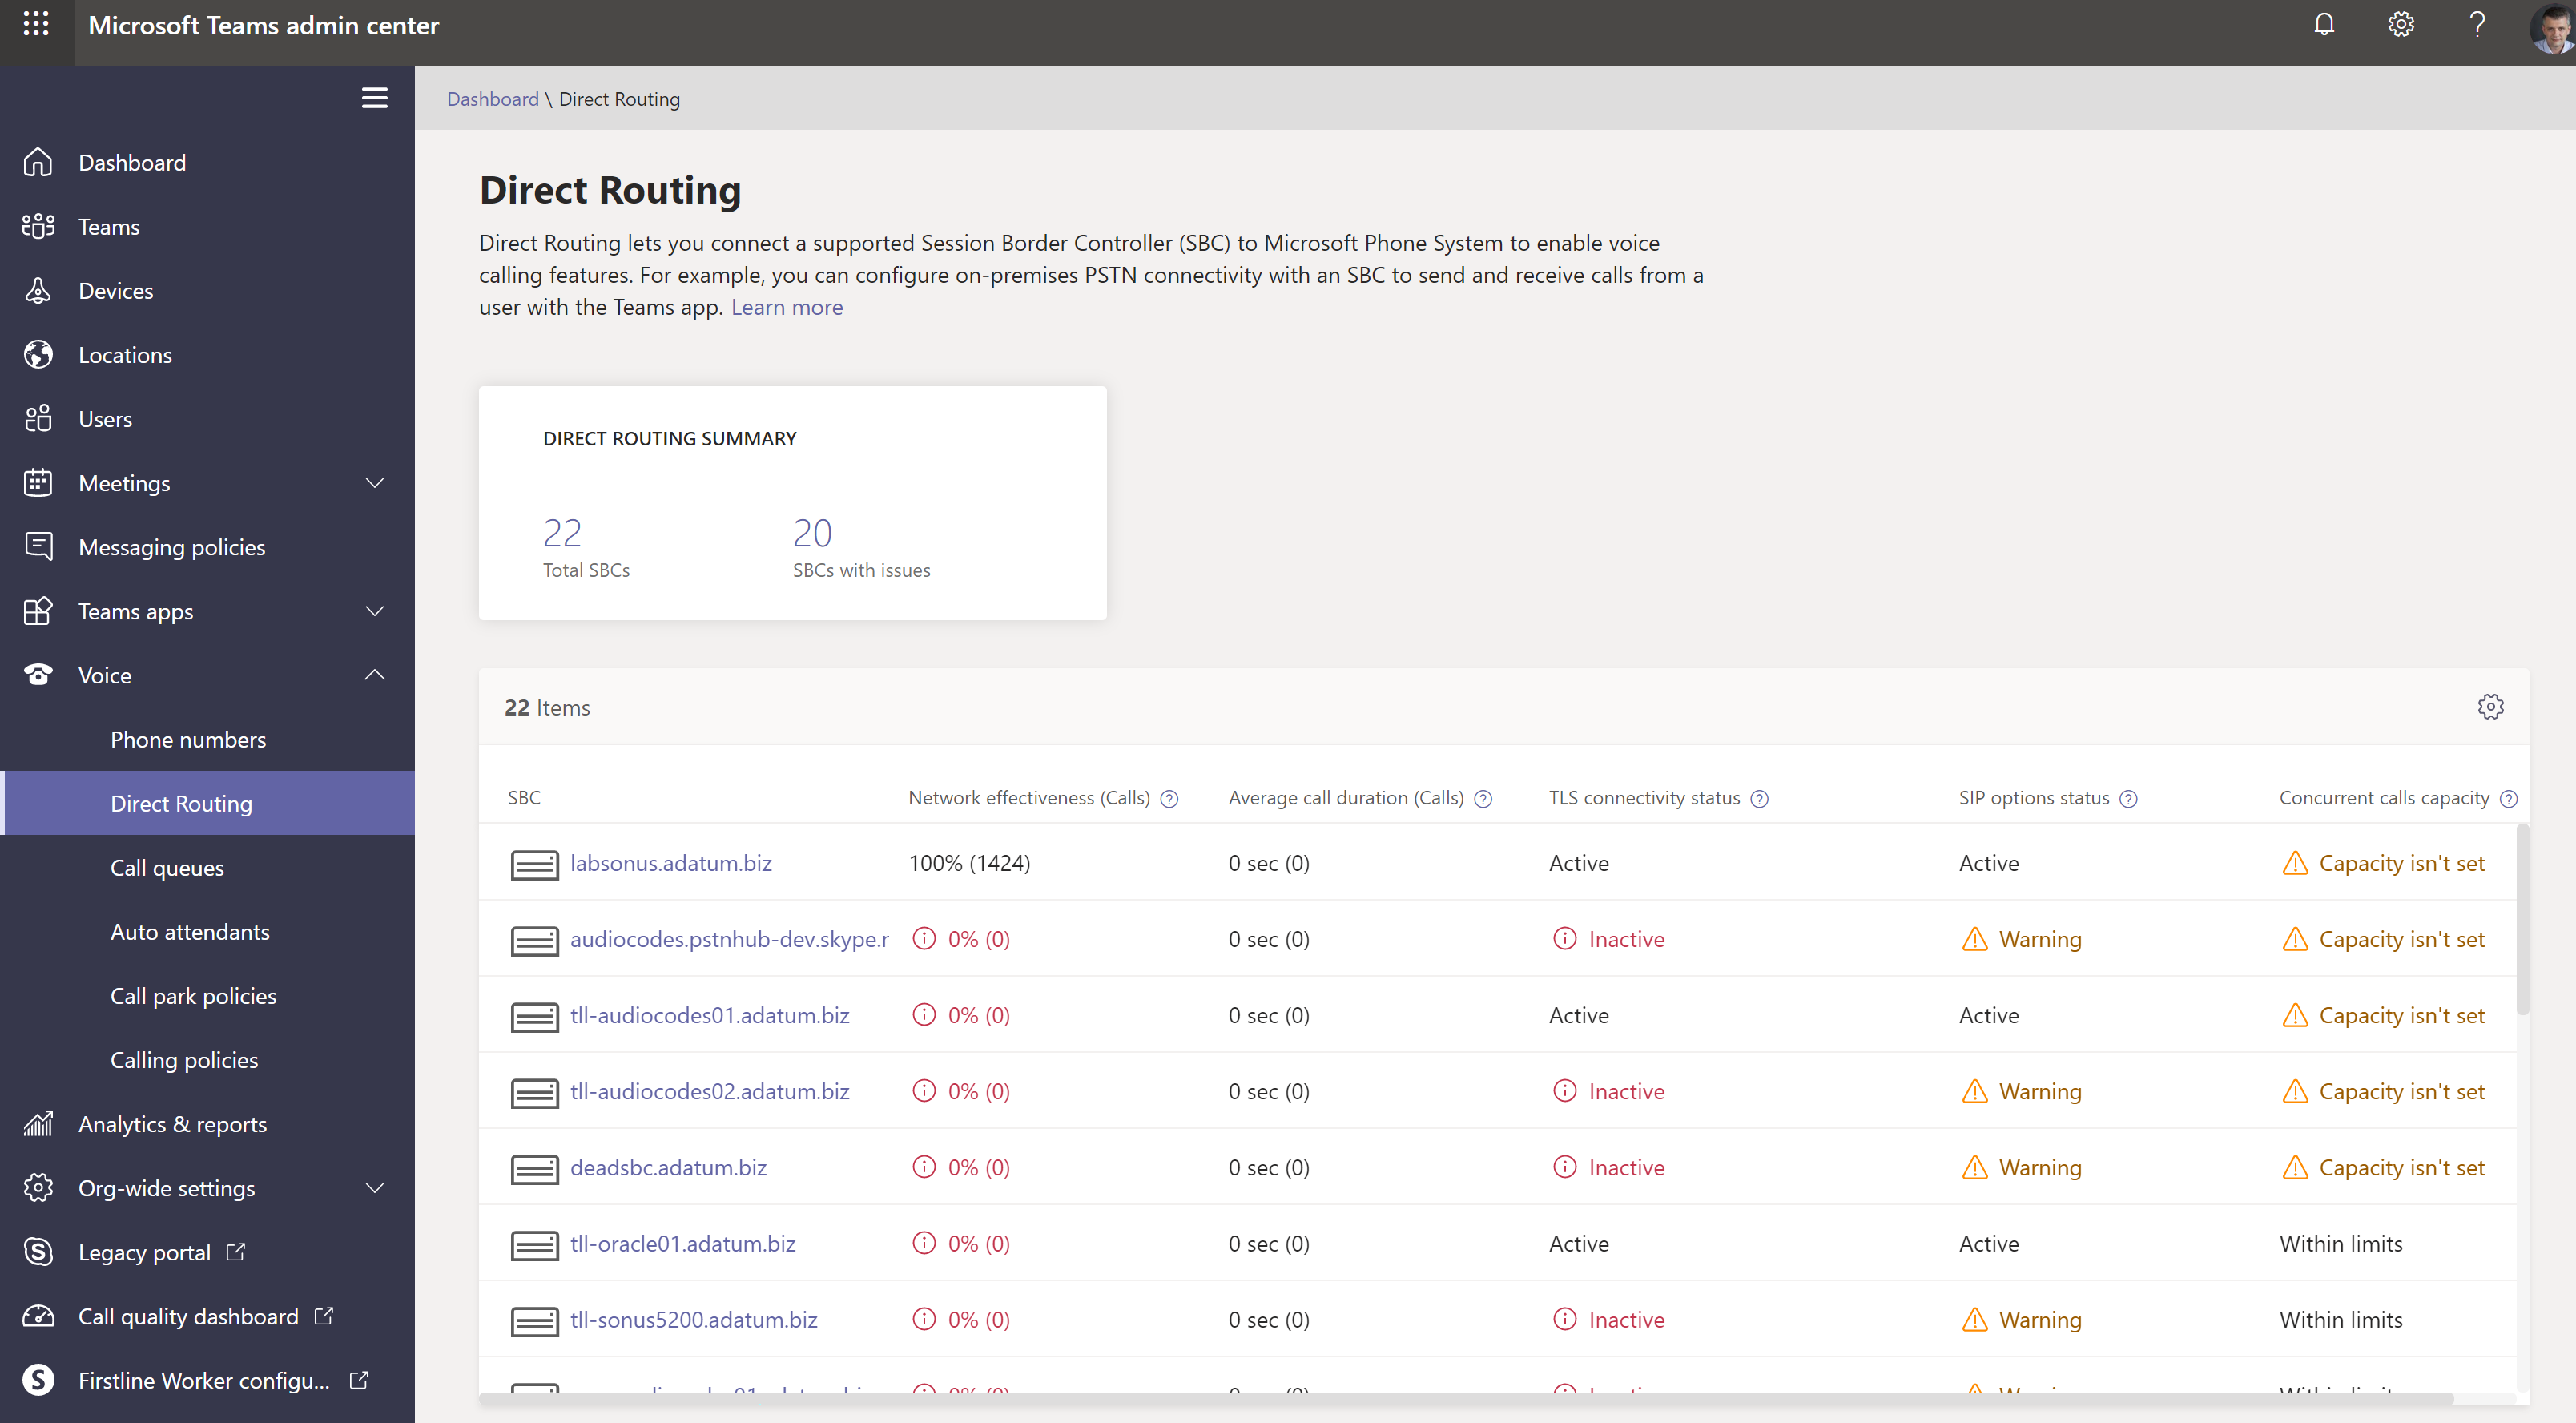Select the Call queues menu item

(x=168, y=865)
